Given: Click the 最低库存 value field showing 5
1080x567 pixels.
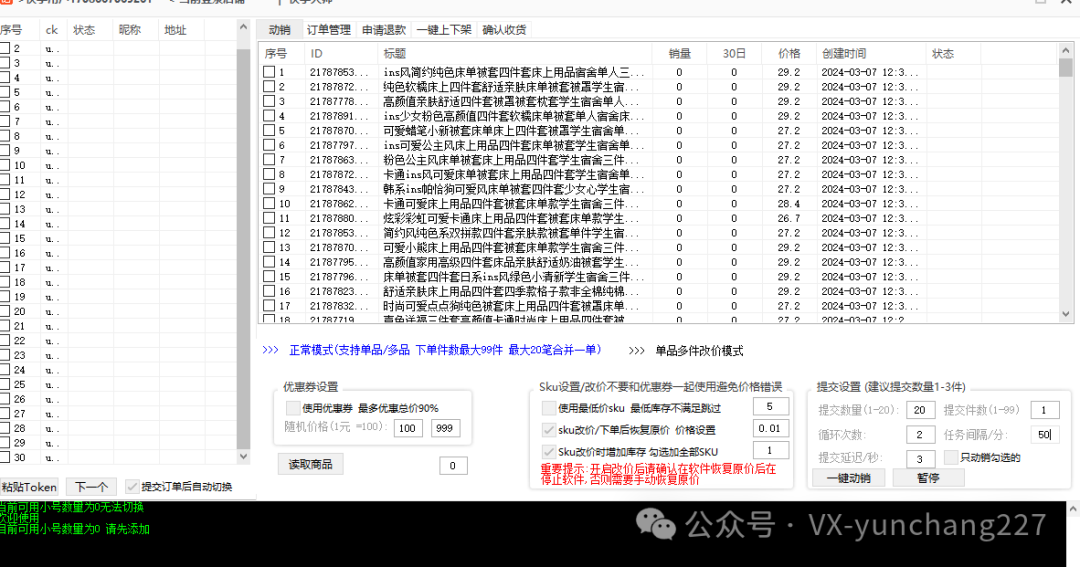Looking at the screenshot, I should (770, 407).
